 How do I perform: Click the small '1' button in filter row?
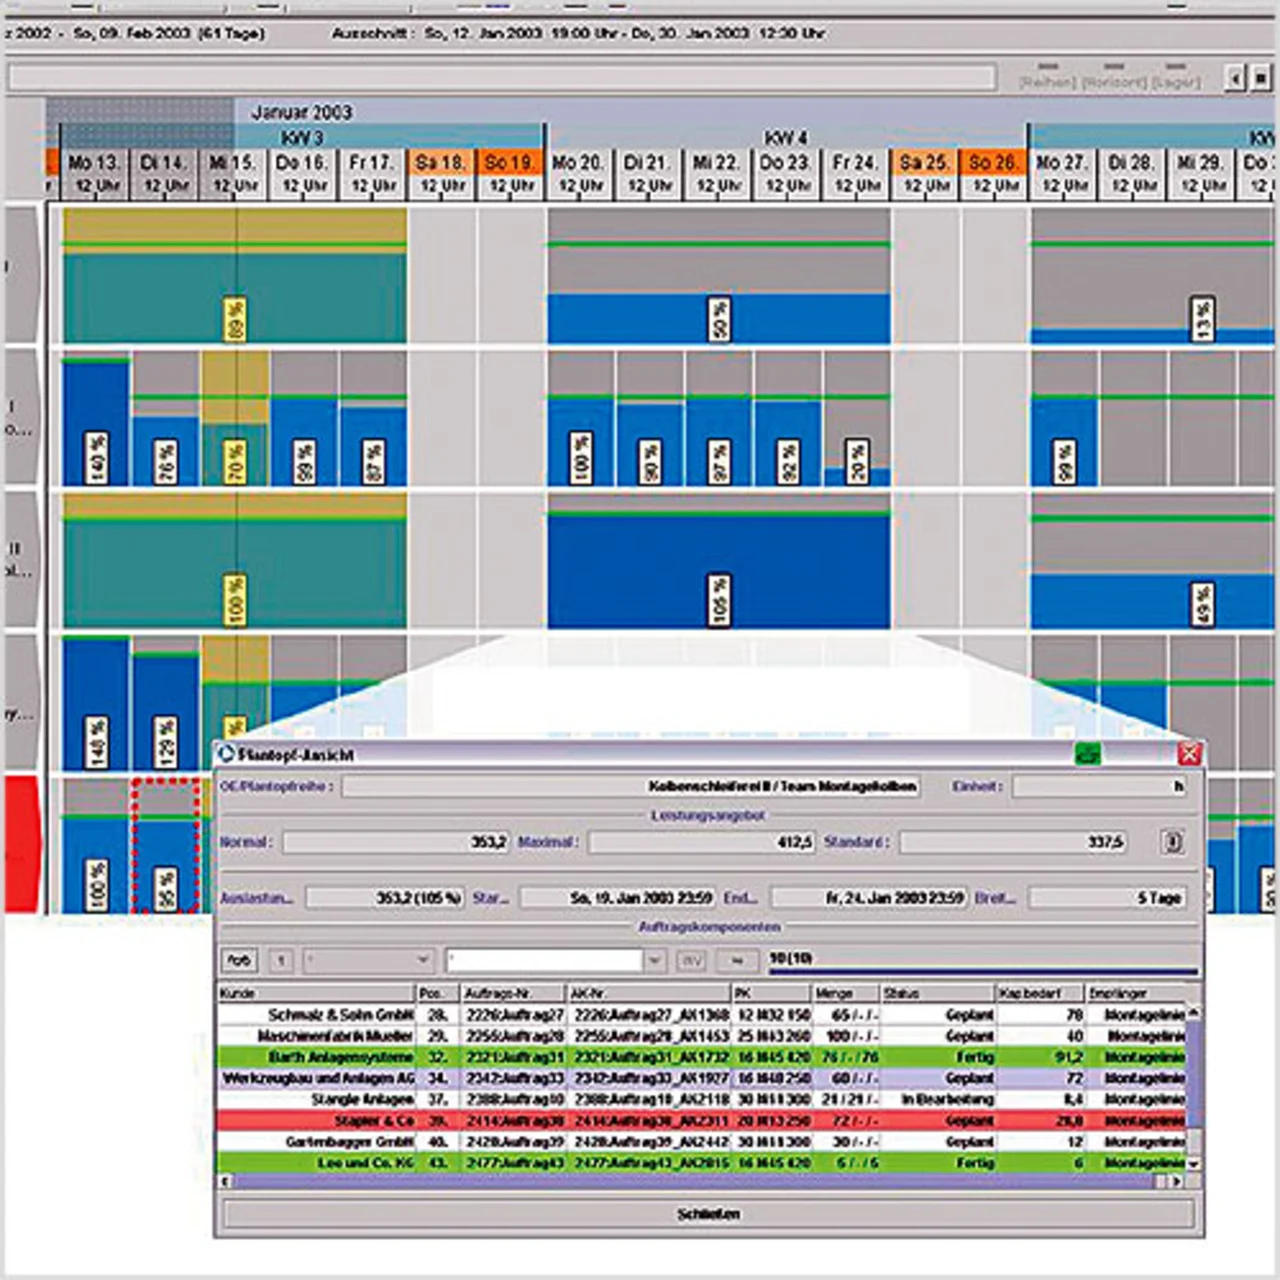(x=281, y=961)
